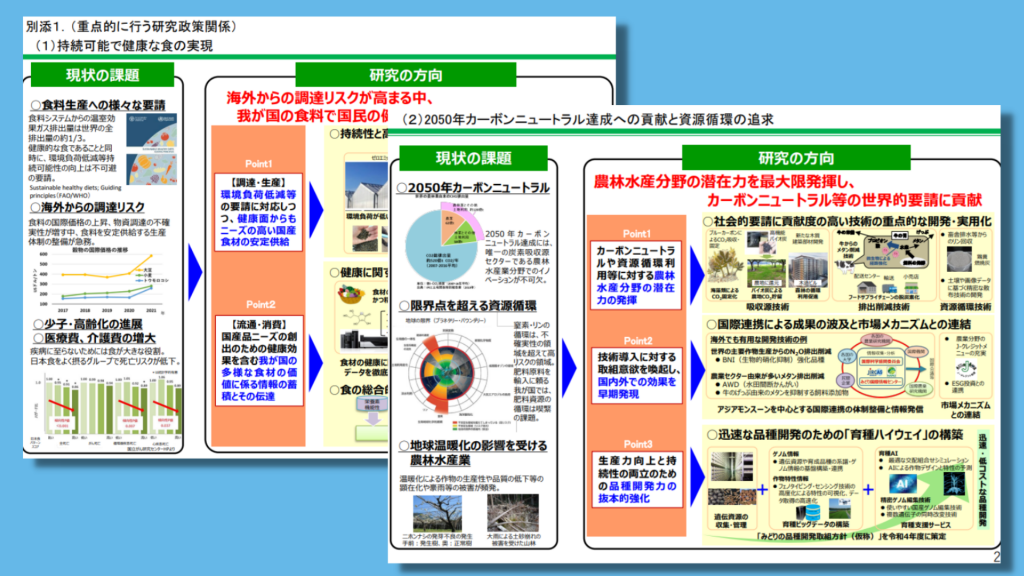Click the caption '育種ビッグデータの構築'
Screen dimensions: 1024x576
click(x=815, y=524)
